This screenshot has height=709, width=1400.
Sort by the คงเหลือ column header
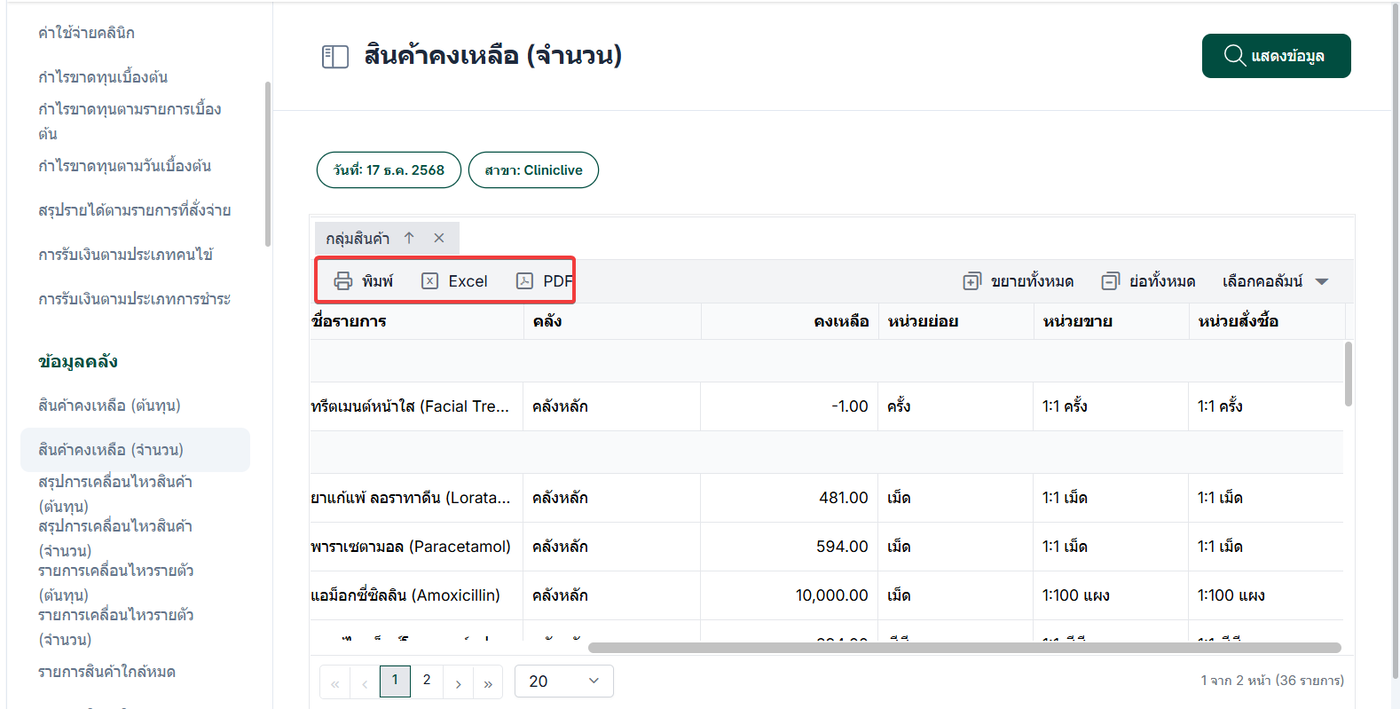pyautogui.click(x=790, y=321)
